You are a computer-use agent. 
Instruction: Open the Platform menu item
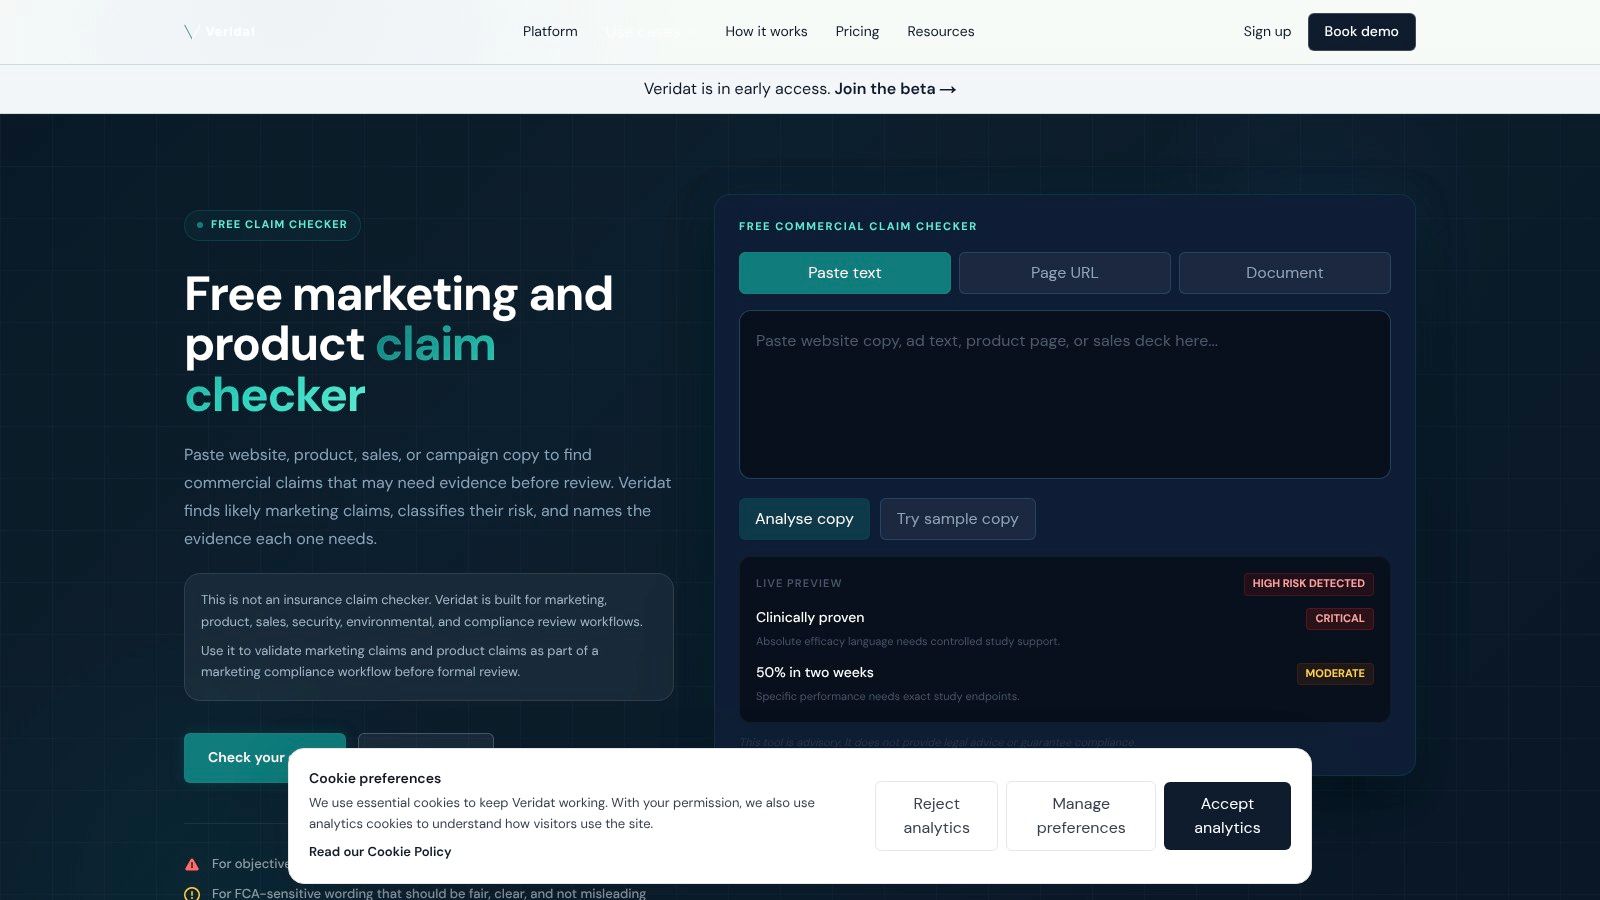point(550,32)
